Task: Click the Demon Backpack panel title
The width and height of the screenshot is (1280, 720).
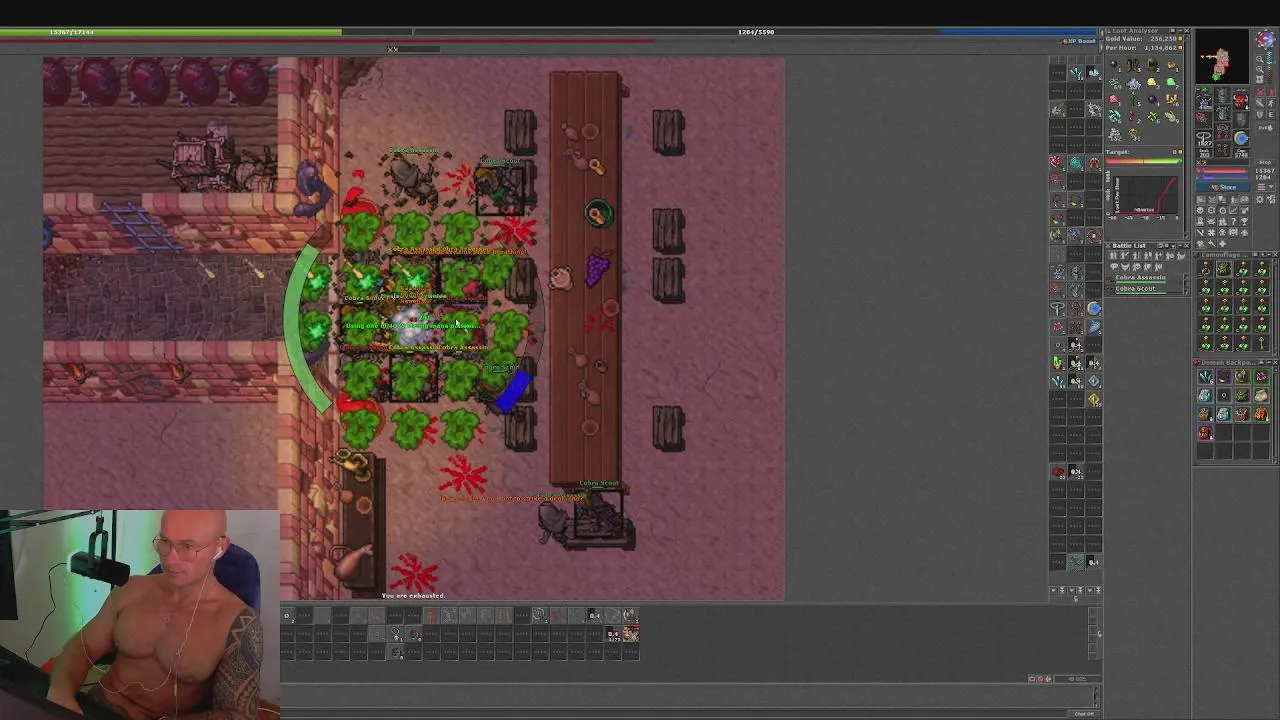Action: pyautogui.click(x=1228, y=363)
